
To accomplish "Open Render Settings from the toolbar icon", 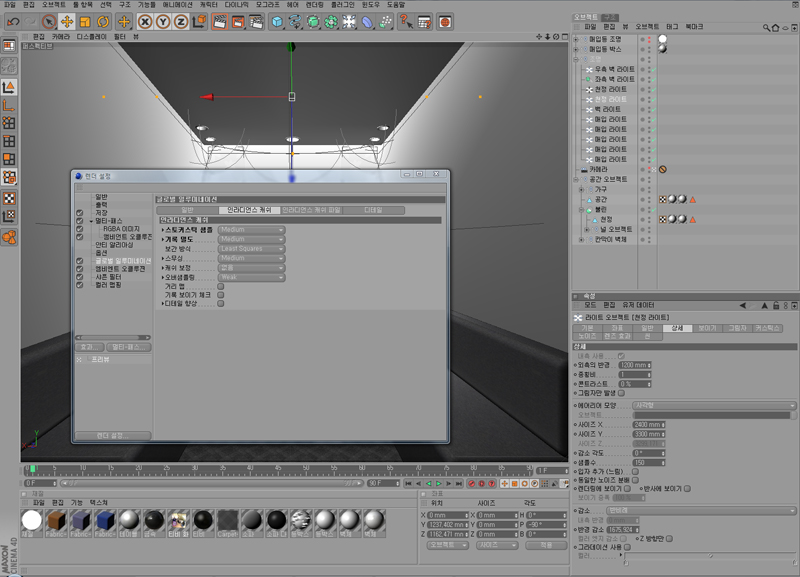I will (x=256, y=21).
